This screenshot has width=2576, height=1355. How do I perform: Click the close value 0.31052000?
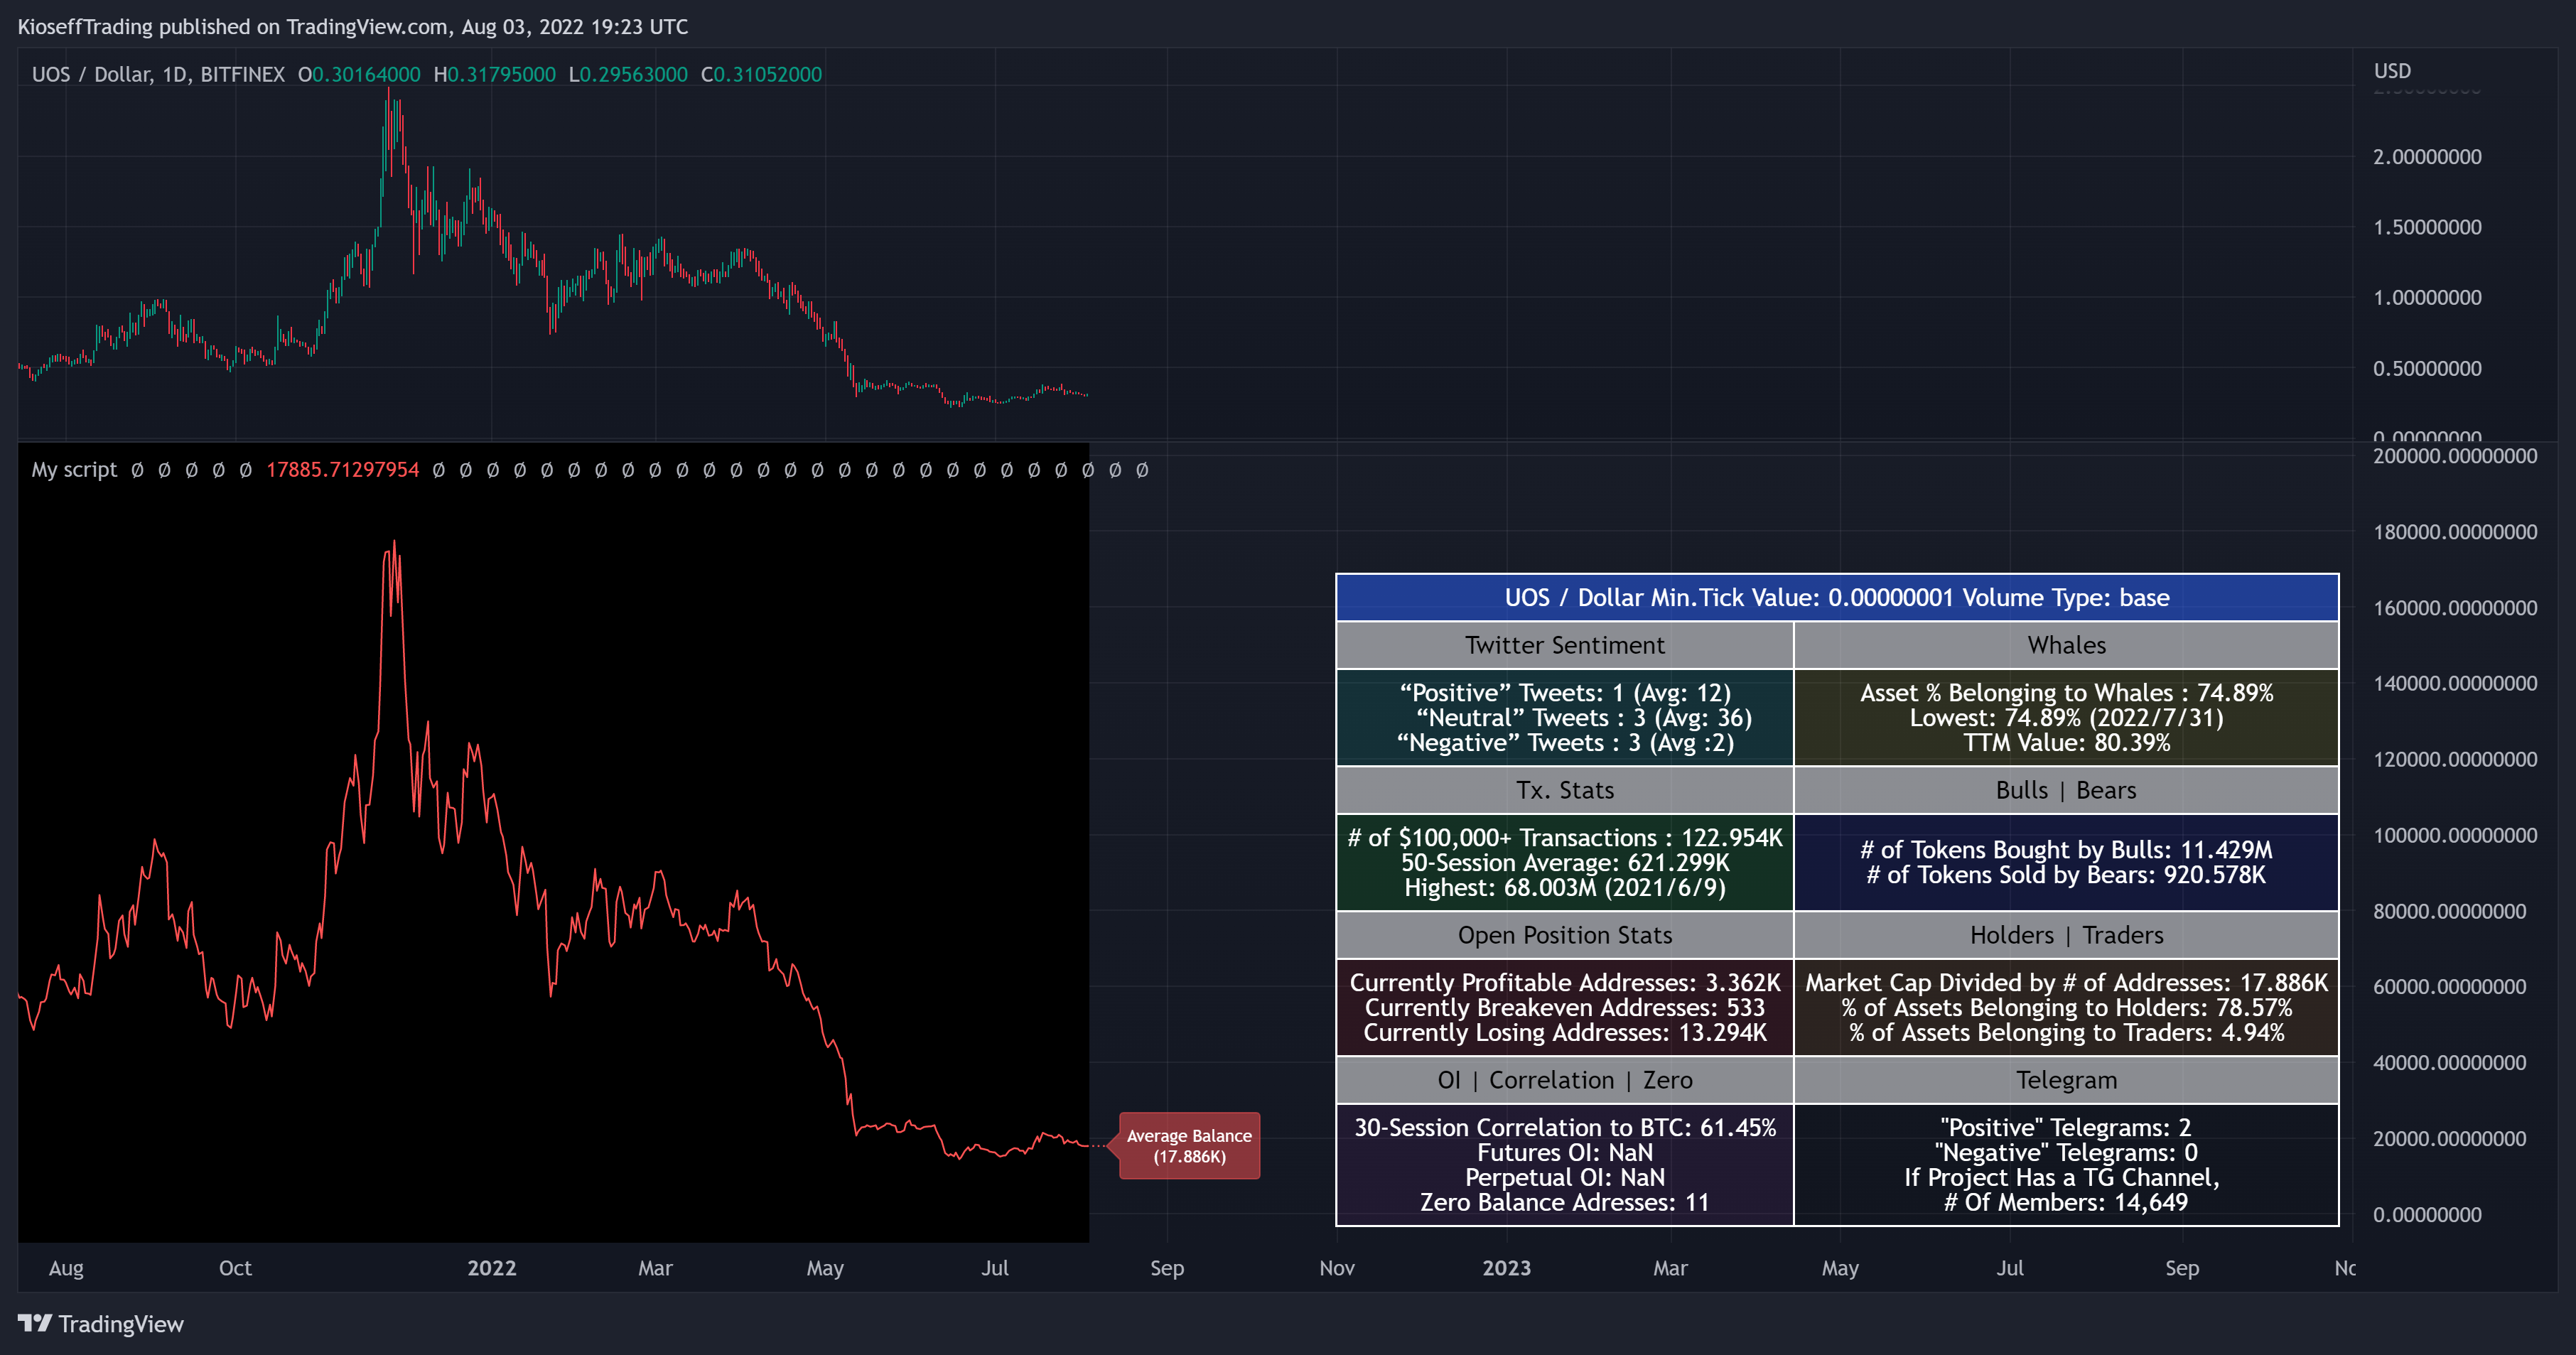pyautogui.click(x=768, y=75)
